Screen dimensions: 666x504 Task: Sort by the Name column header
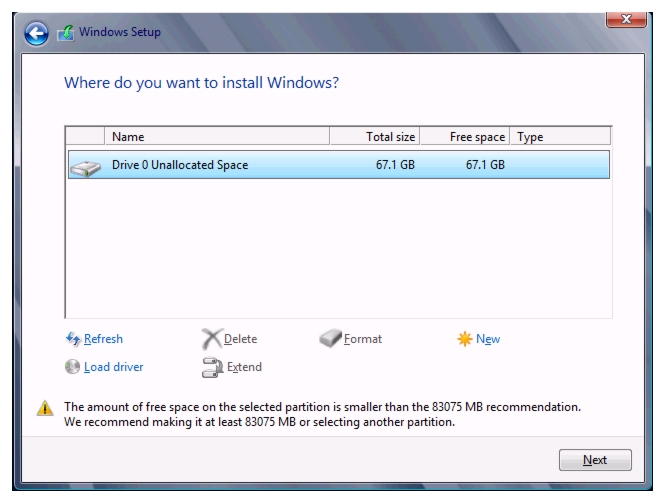(x=217, y=137)
